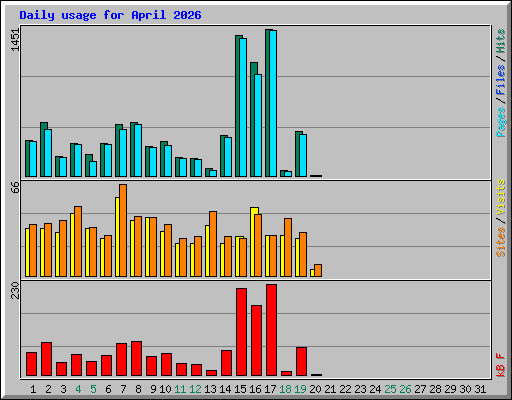Viewport: 512px width, 400px height.
Task: Click day 22 on the x-axis
Action: [345, 389]
